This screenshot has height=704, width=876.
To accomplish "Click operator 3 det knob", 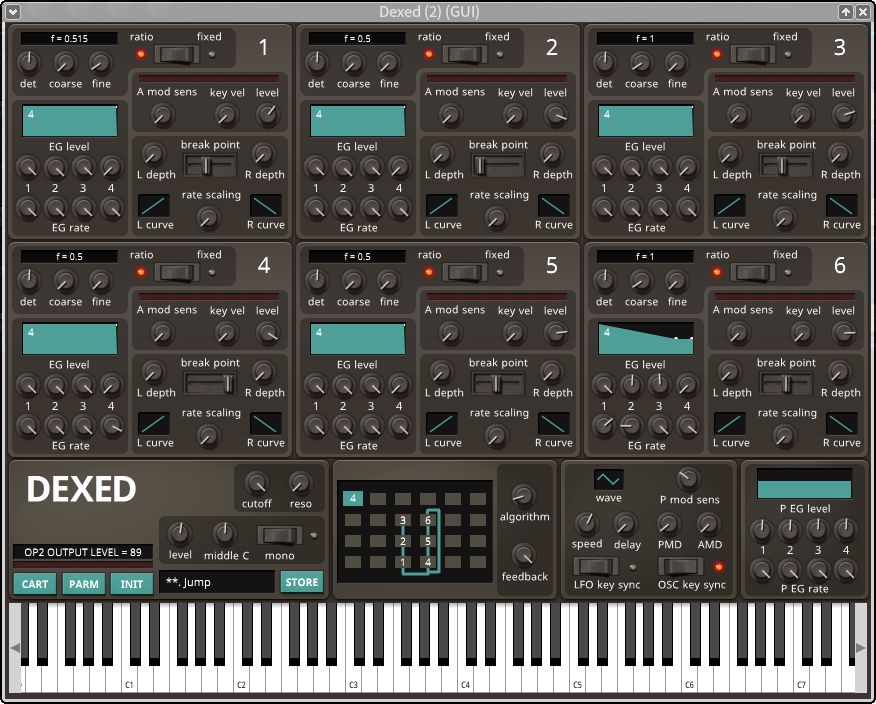I will (x=604, y=63).
